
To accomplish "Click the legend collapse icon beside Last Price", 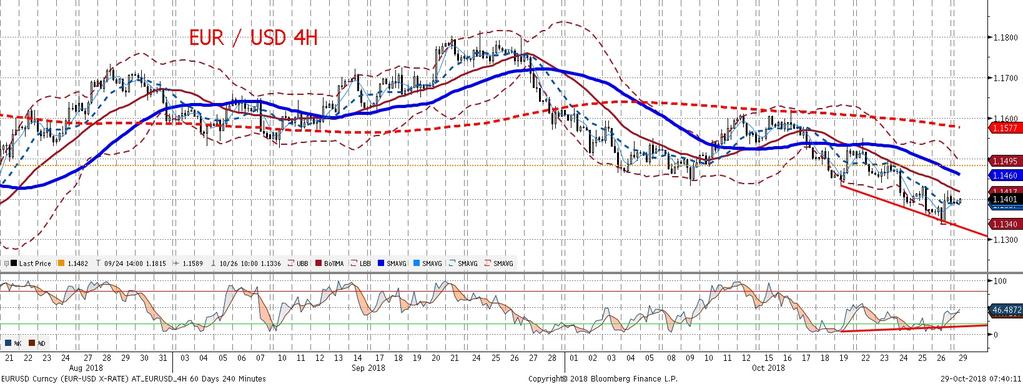I will click(6, 263).
